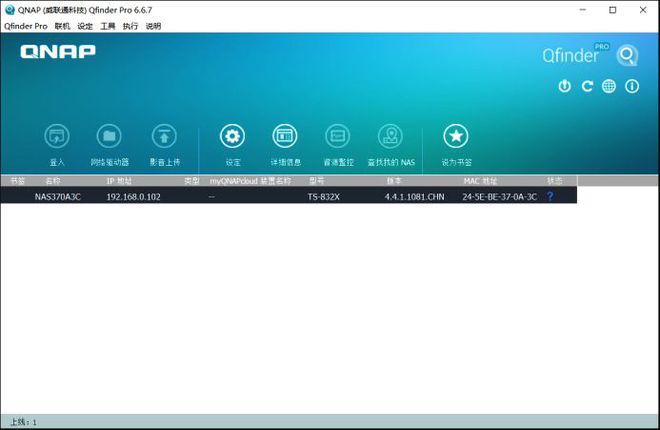The height and width of the screenshot is (430, 660).
Task: Sort by 名称 (Name) column header
Action: (x=53, y=181)
